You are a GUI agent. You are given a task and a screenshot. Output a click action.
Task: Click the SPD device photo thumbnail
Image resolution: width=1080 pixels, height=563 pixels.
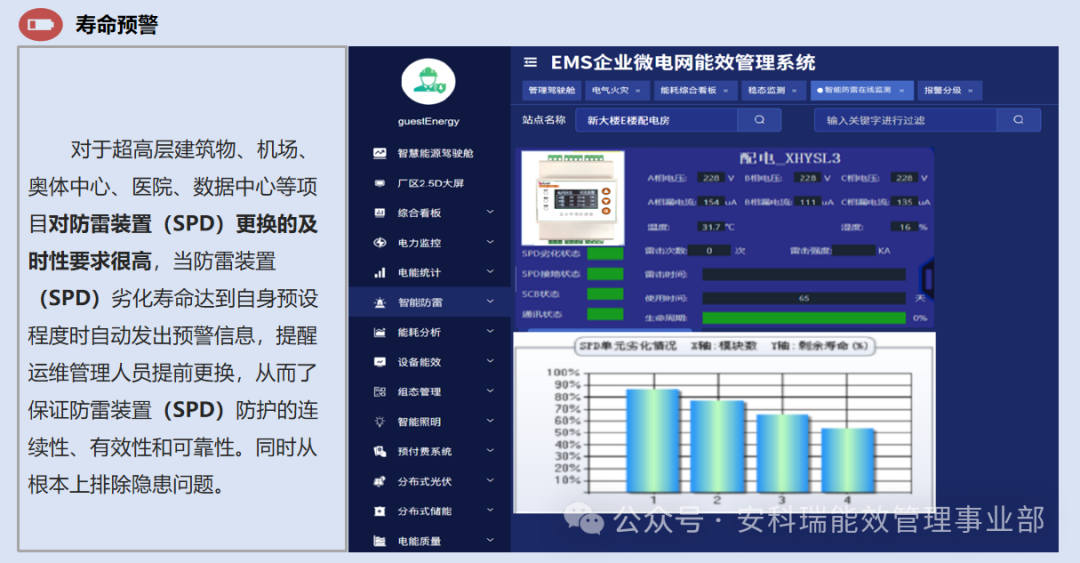pos(573,198)
